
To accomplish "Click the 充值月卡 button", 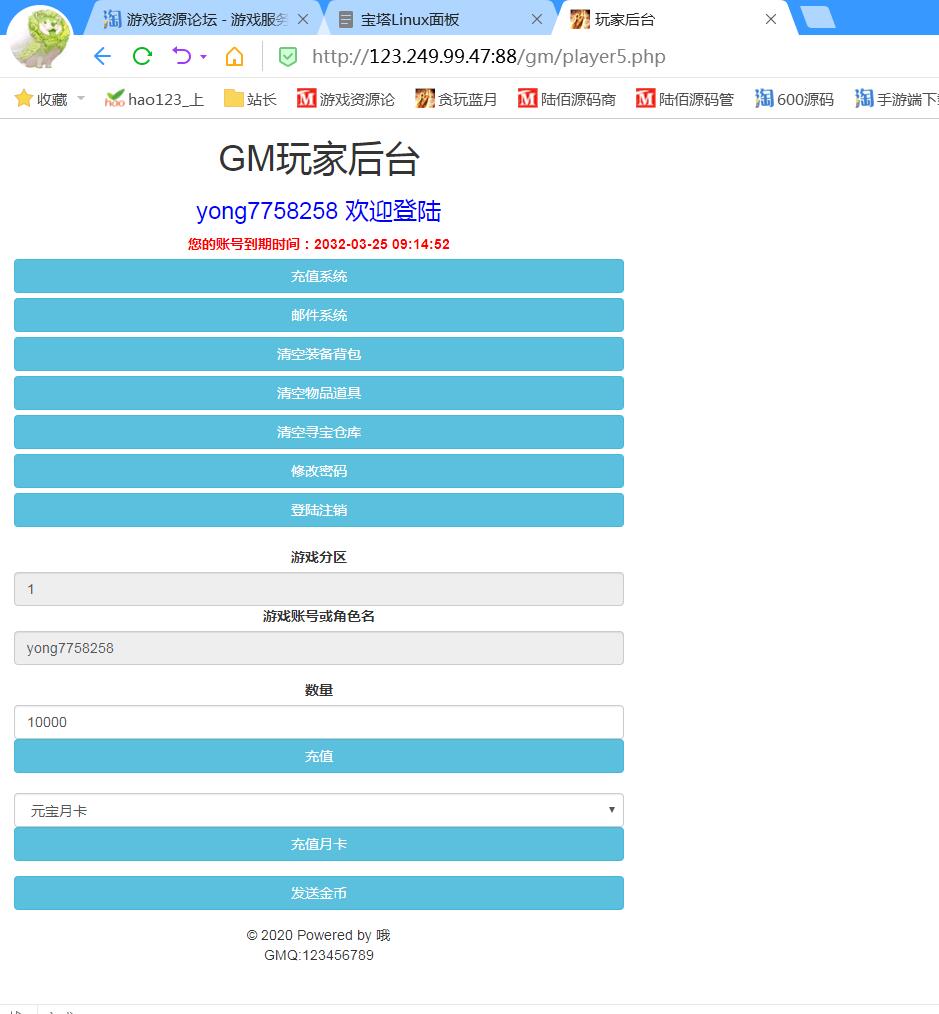I will click(318, 844).
